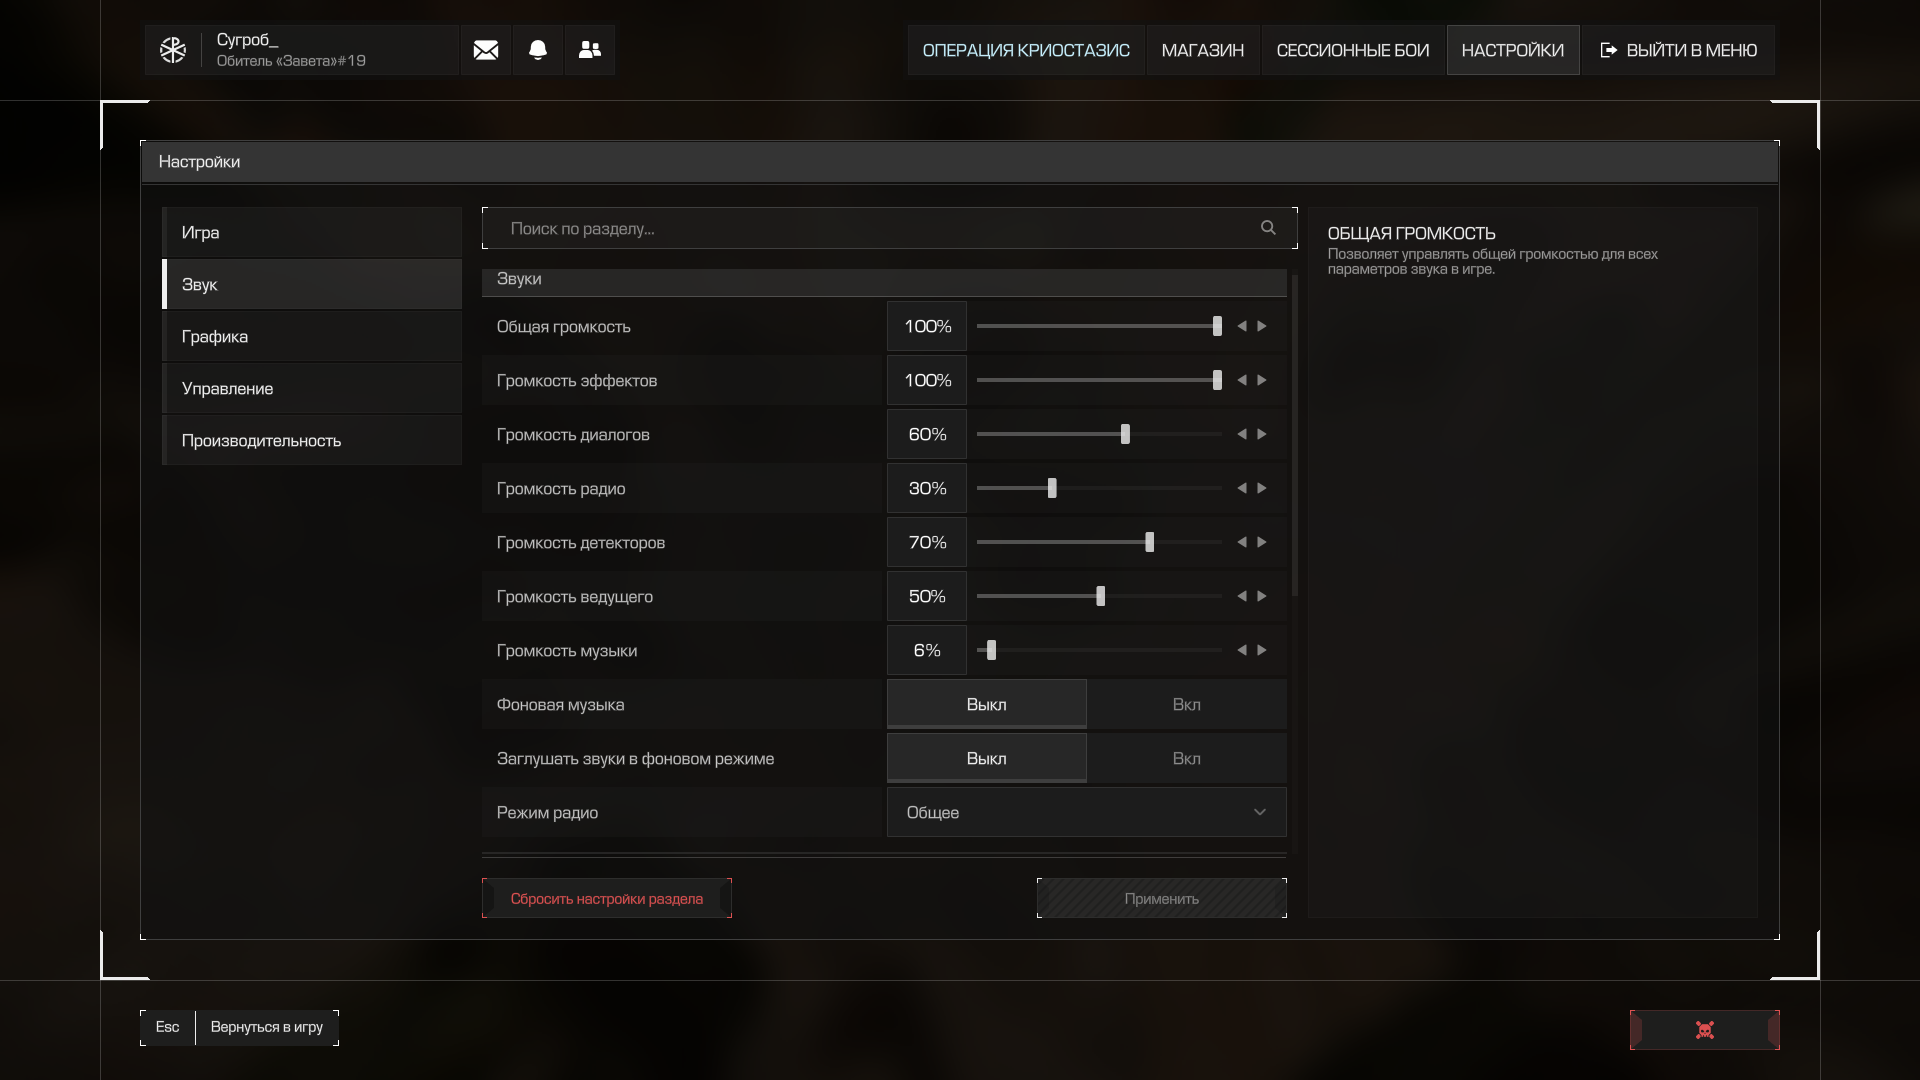Click the Esc key button
This screenshot has width=1920, height=1080.
click(x=168, y=1027)
